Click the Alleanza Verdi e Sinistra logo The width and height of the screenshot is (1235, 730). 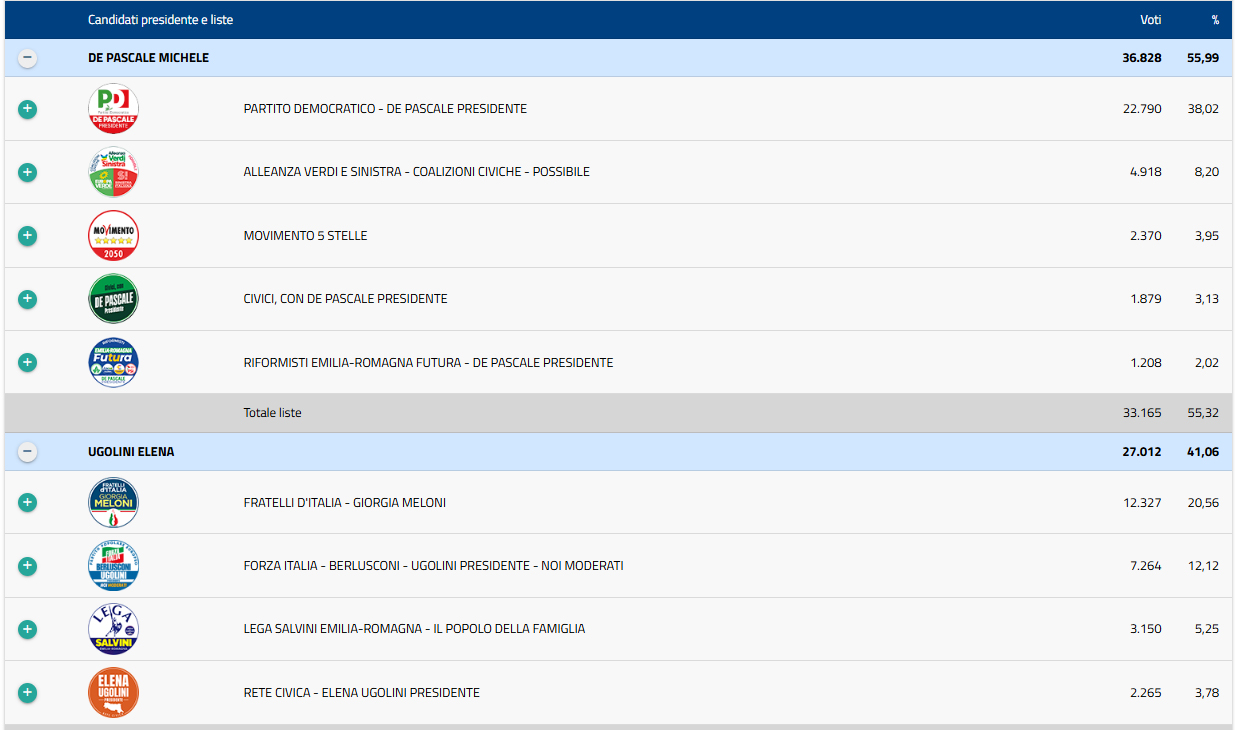click(113, 172)
